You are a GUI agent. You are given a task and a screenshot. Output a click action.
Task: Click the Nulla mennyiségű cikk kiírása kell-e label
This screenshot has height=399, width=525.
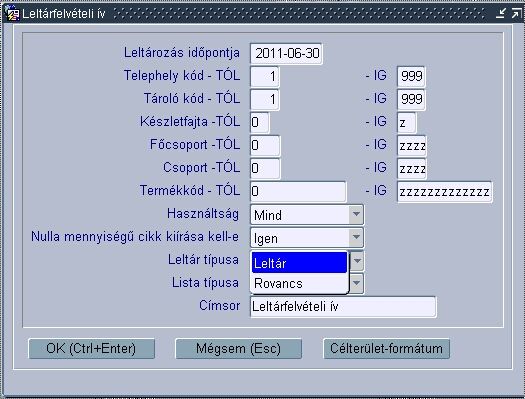tap(135, 237)
